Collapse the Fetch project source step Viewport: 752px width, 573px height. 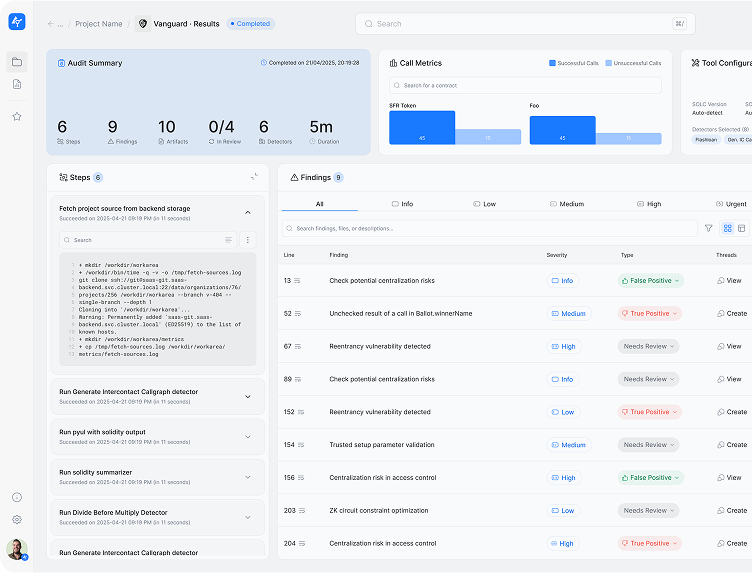[248, 212]
